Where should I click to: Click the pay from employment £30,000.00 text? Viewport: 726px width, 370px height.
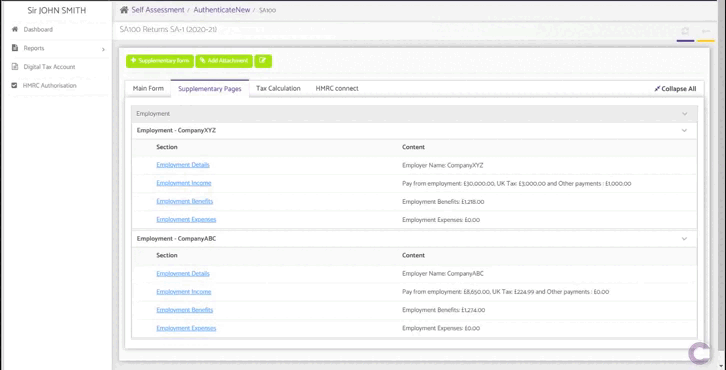coord(516,184)
